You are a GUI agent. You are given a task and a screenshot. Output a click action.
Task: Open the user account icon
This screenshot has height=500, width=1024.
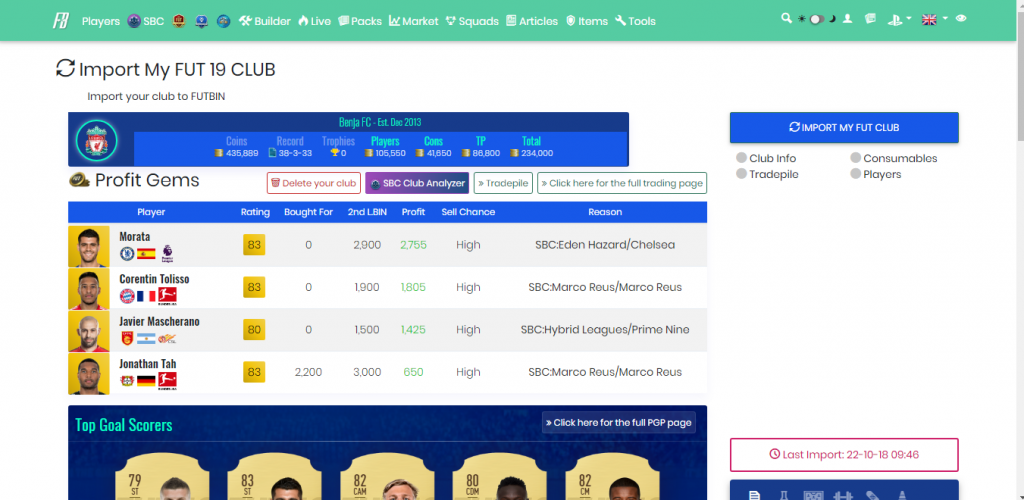click(x=848, y=19)
